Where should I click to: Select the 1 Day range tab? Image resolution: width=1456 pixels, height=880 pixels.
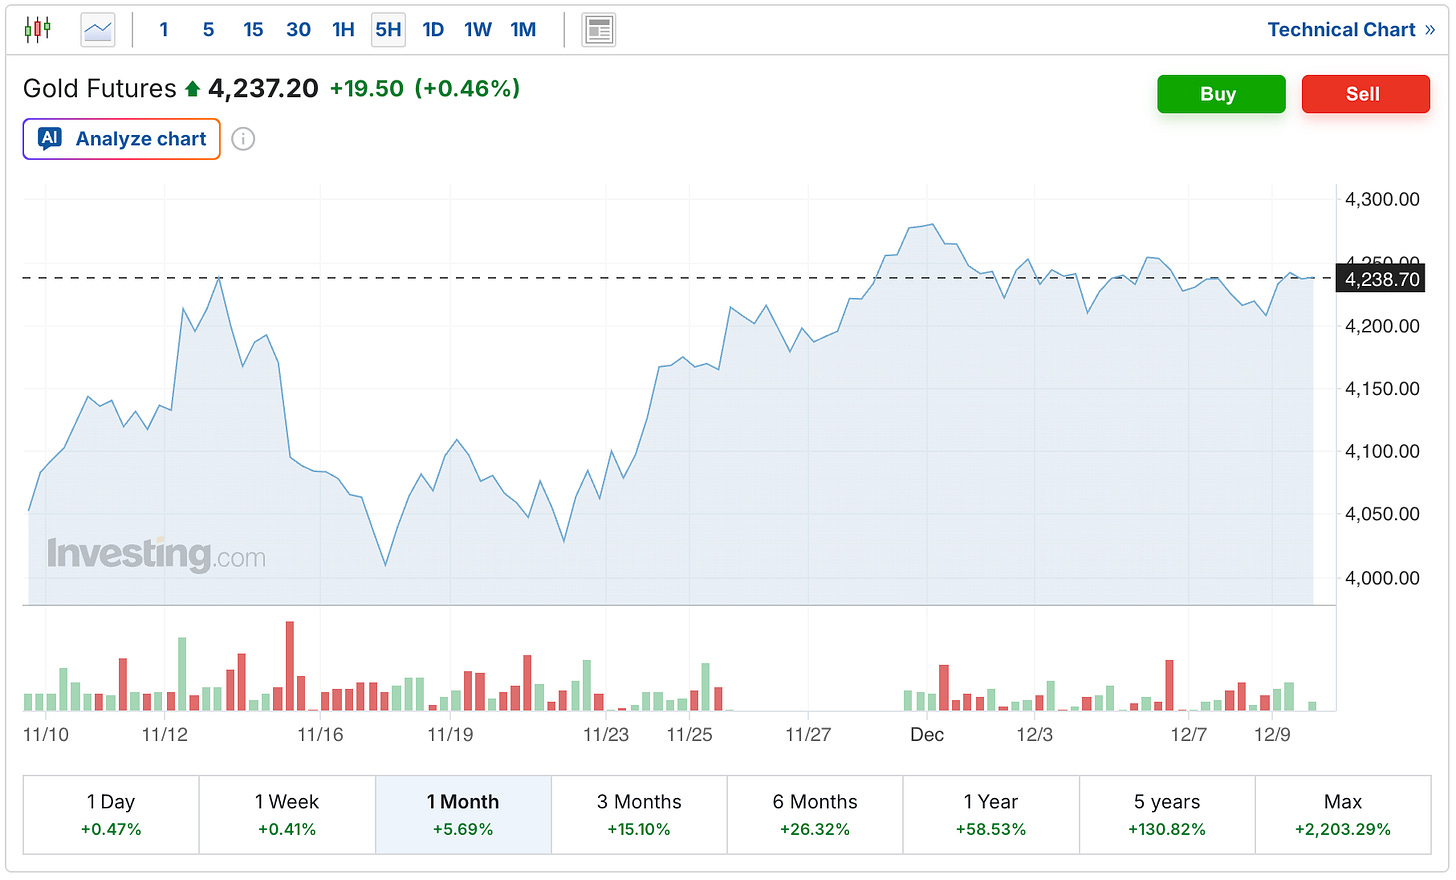(111, 814)
